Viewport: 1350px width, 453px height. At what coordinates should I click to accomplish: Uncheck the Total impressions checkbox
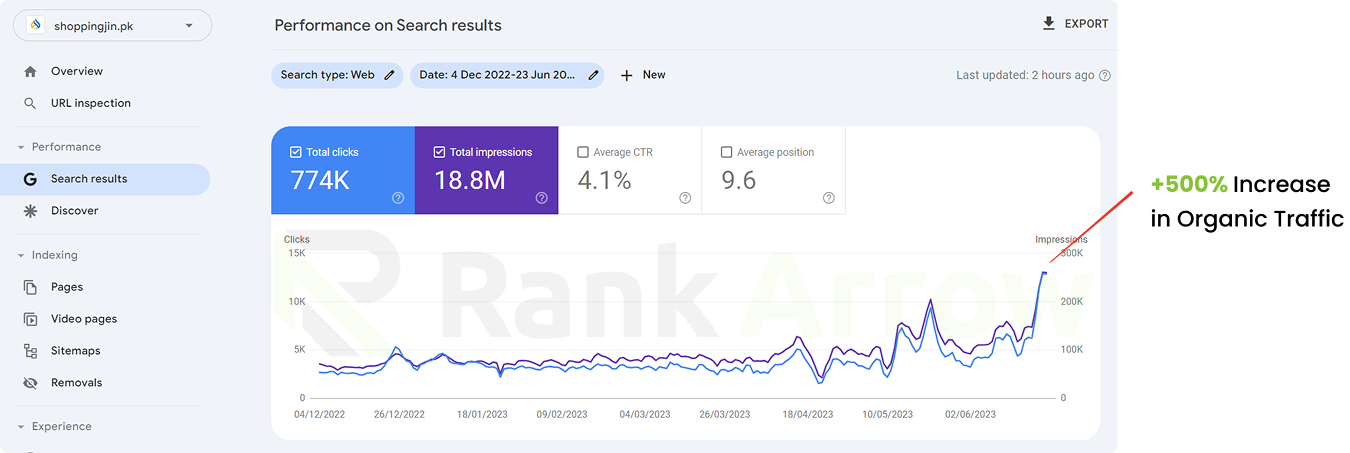tap(439, 152)
